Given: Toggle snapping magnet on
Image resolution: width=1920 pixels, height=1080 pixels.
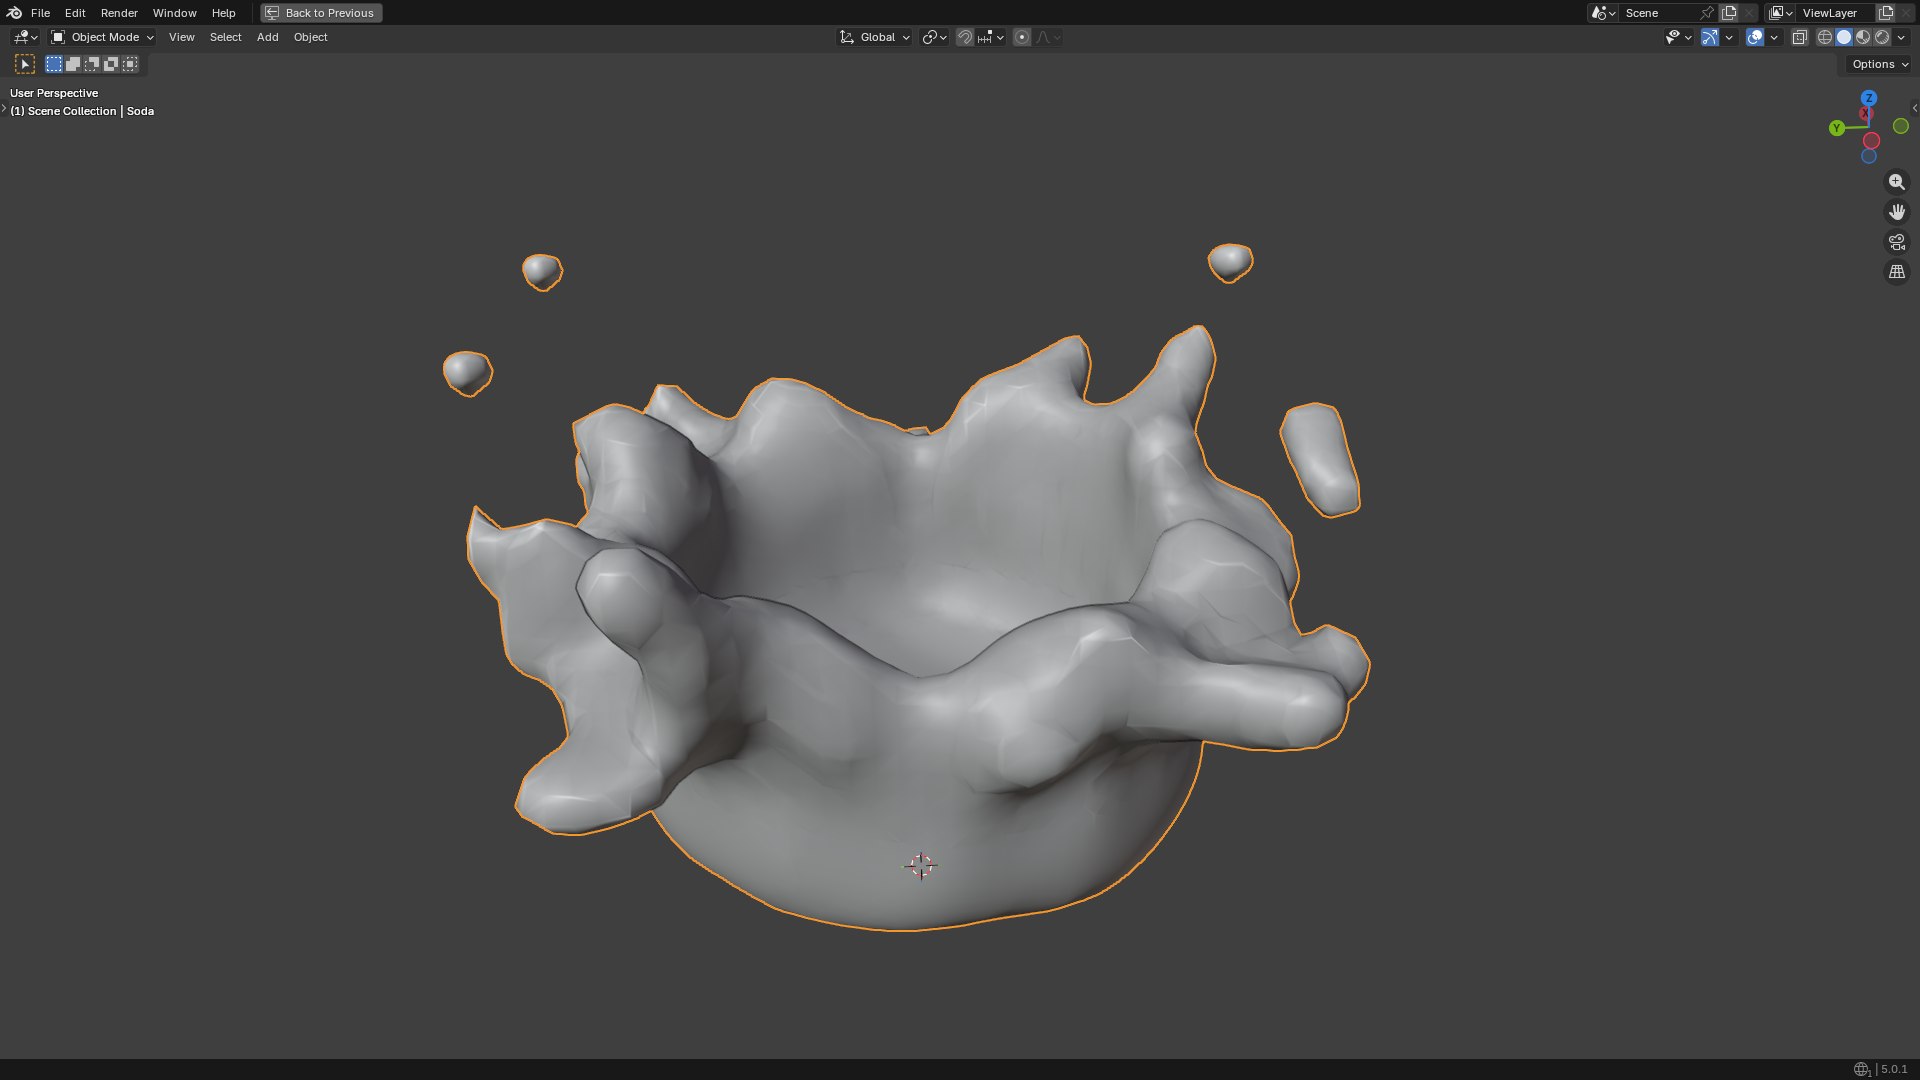Looking at the screenshot, I should point(964,37).
